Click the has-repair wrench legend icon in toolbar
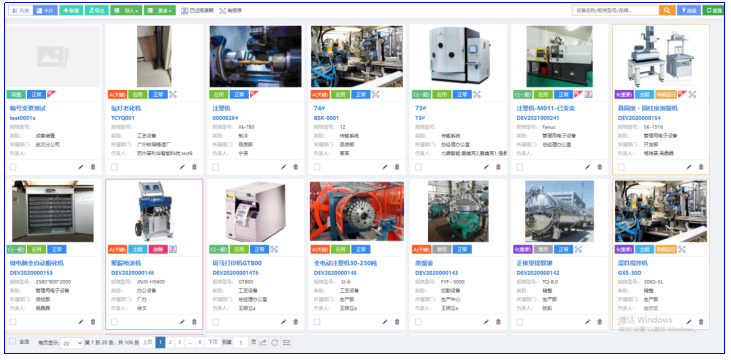 222,10
